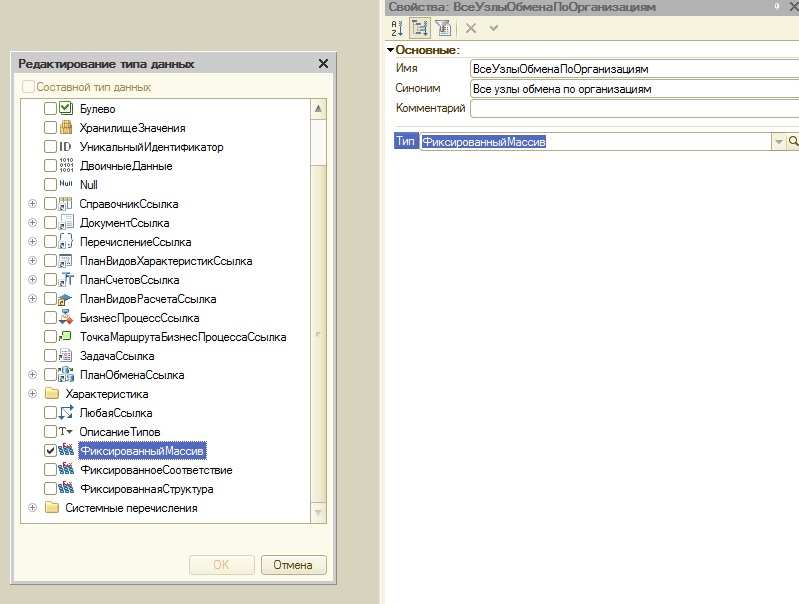Click the СправочникСсылка catalog icon
Screen dimensions: 799x604
click(x=65, y=204)
